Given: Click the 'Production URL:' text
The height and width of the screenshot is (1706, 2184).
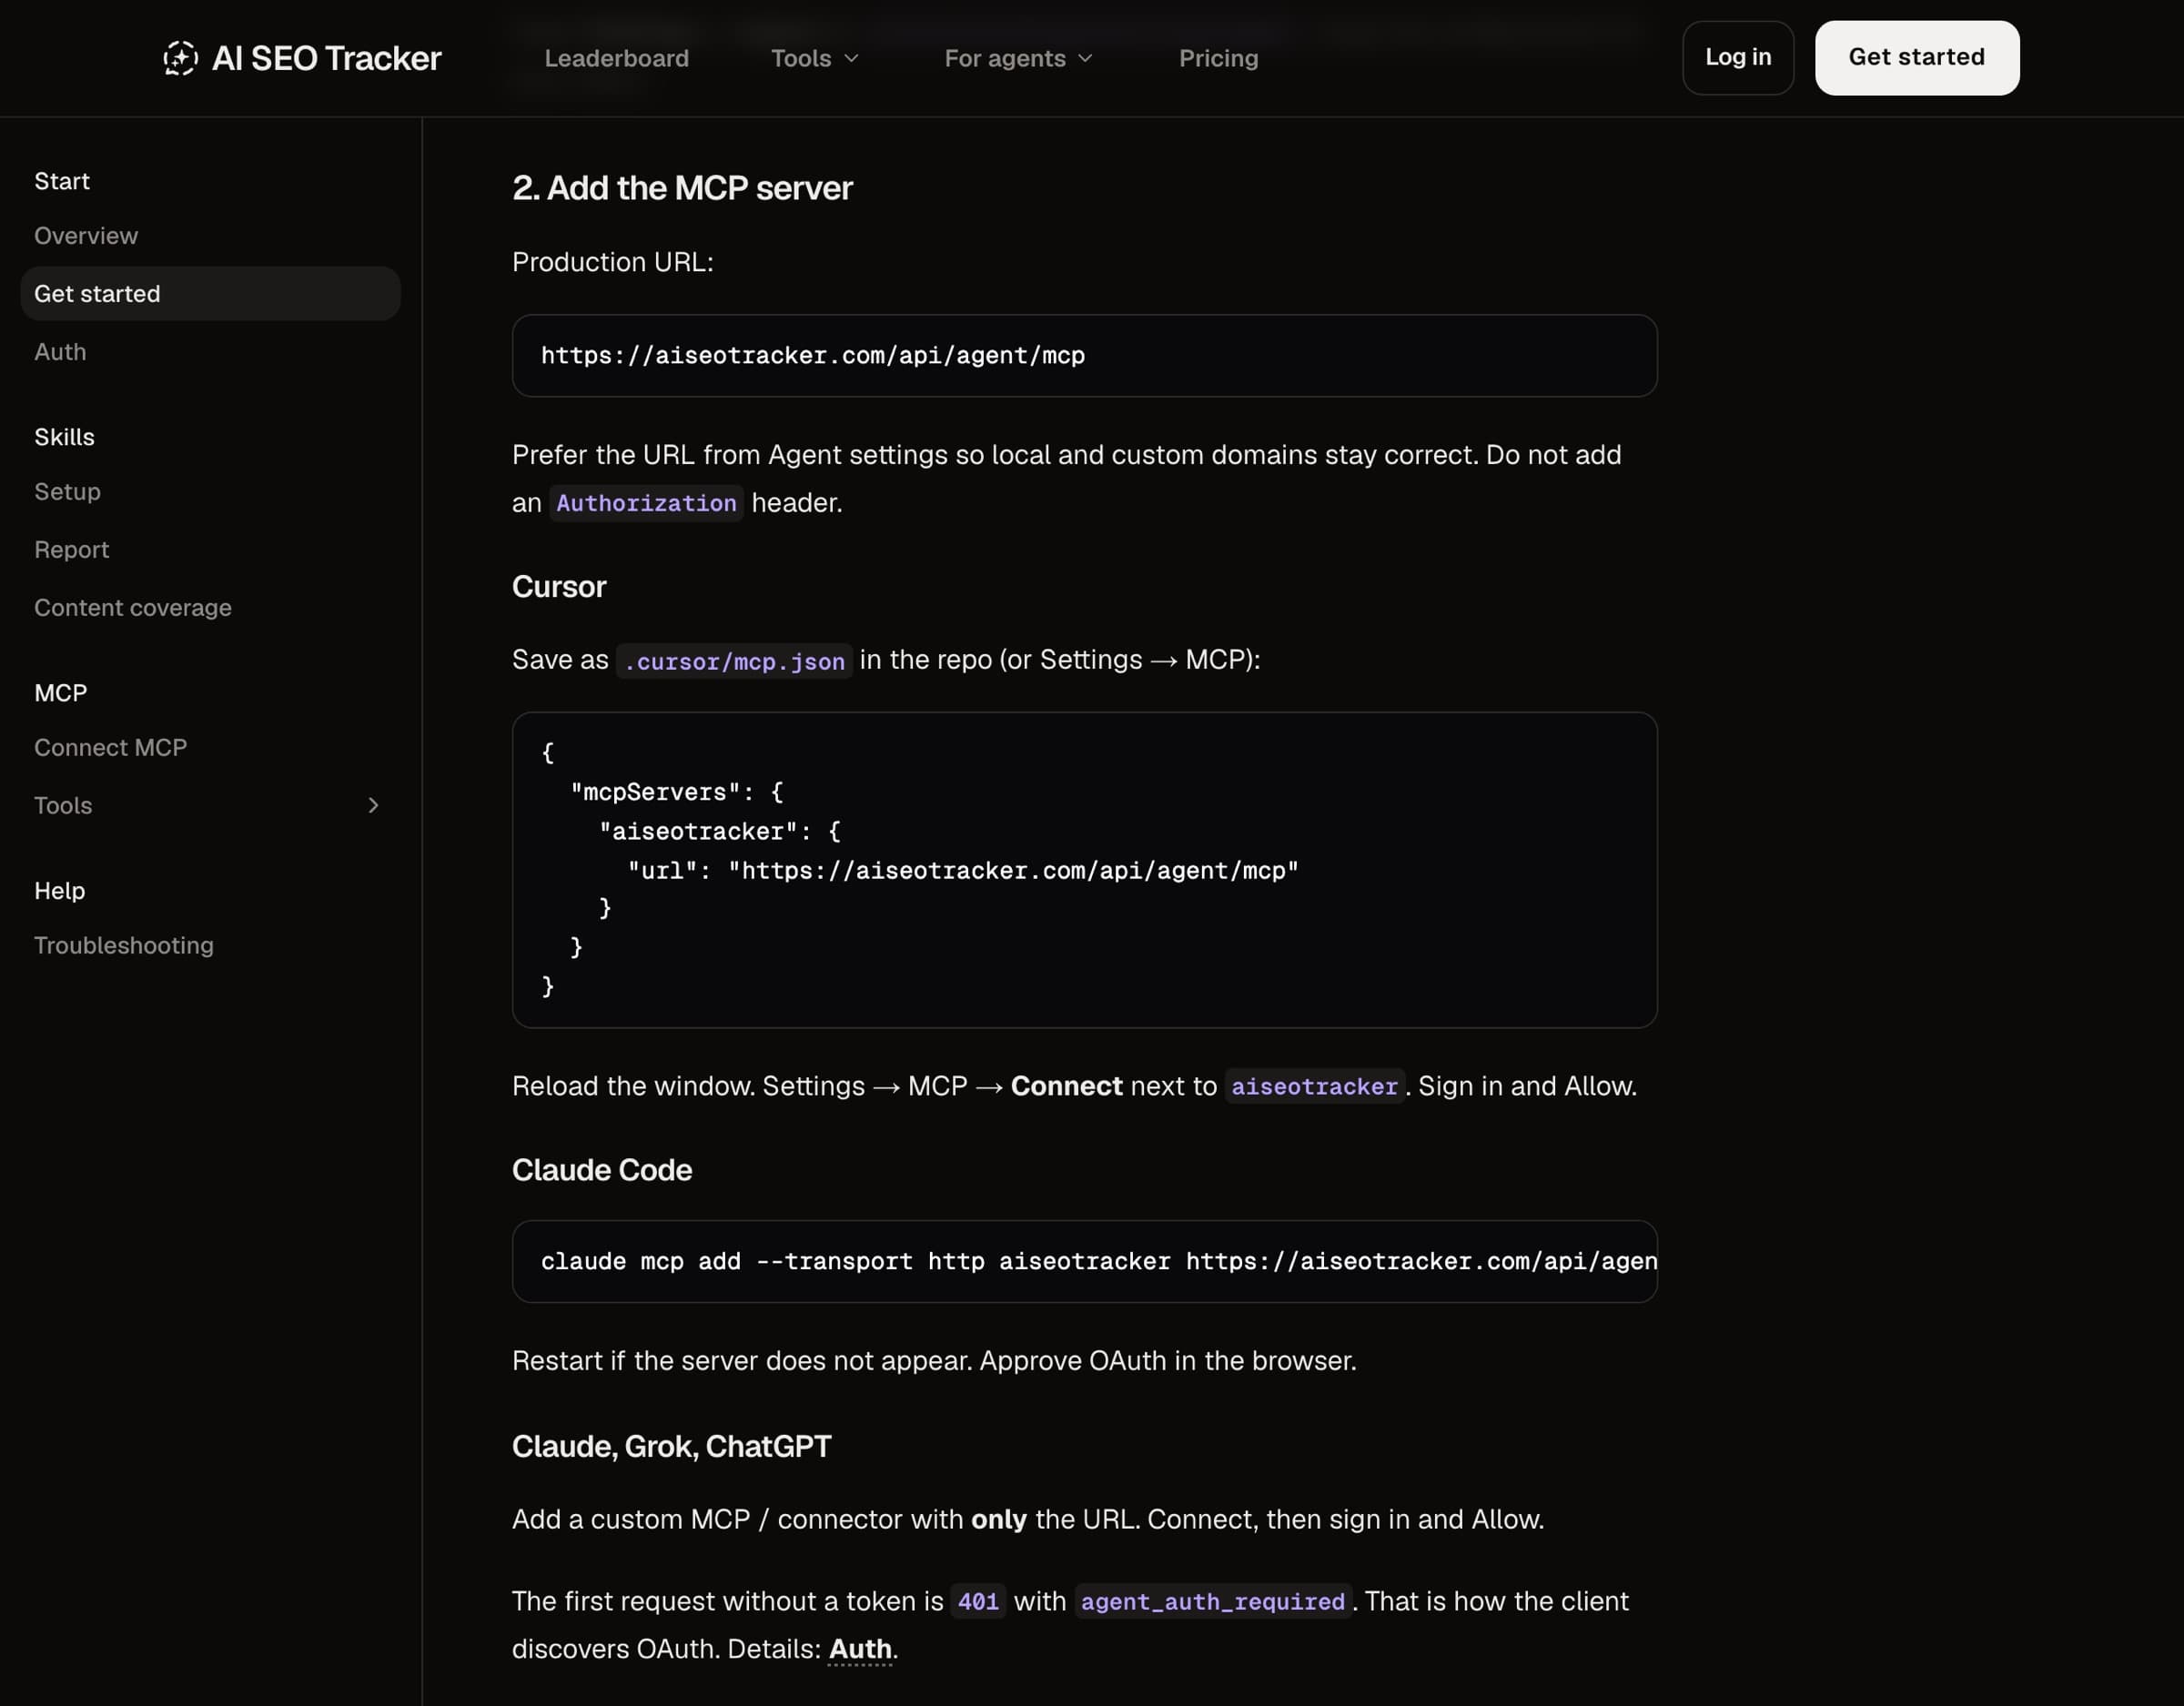Looking at the screenshot, I should point(613,262).
